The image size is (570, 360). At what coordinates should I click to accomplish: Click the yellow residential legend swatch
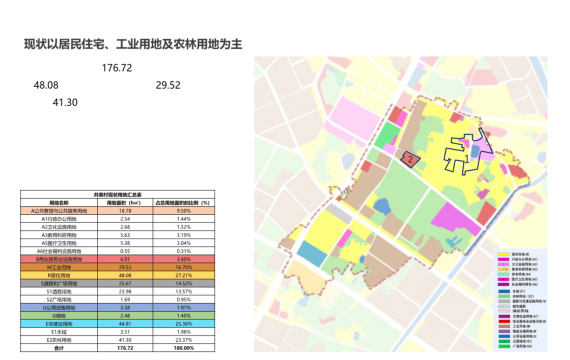pyautogui.click(x=503, y=254)
